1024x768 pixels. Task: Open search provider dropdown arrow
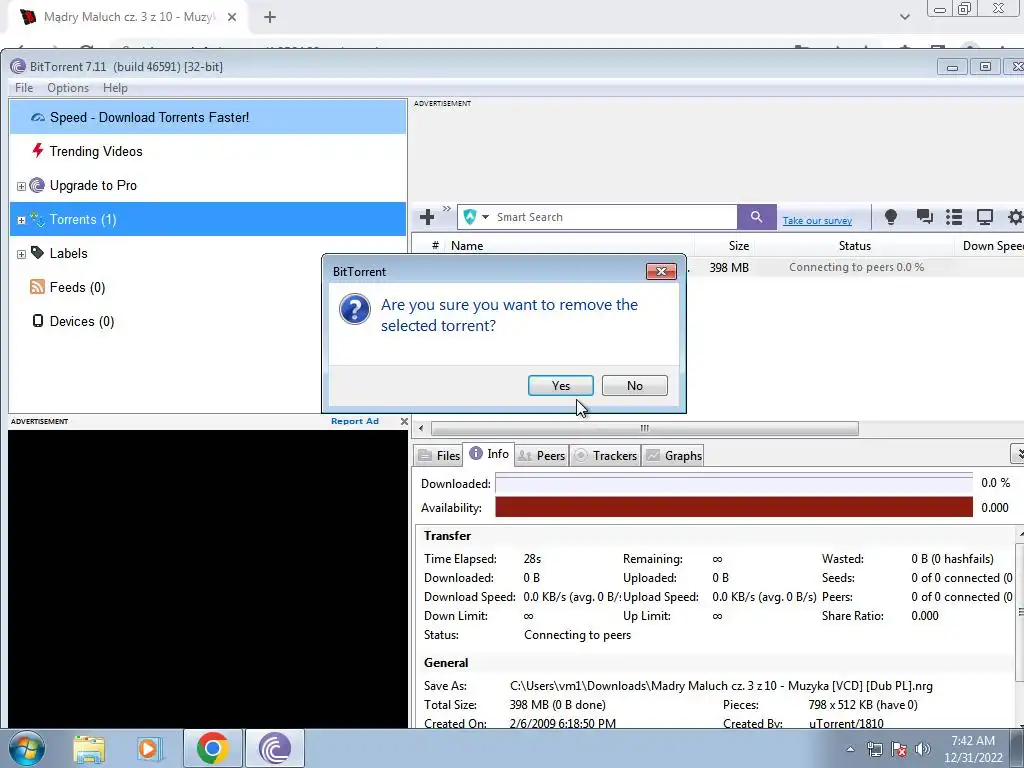[x=485, y=217]
